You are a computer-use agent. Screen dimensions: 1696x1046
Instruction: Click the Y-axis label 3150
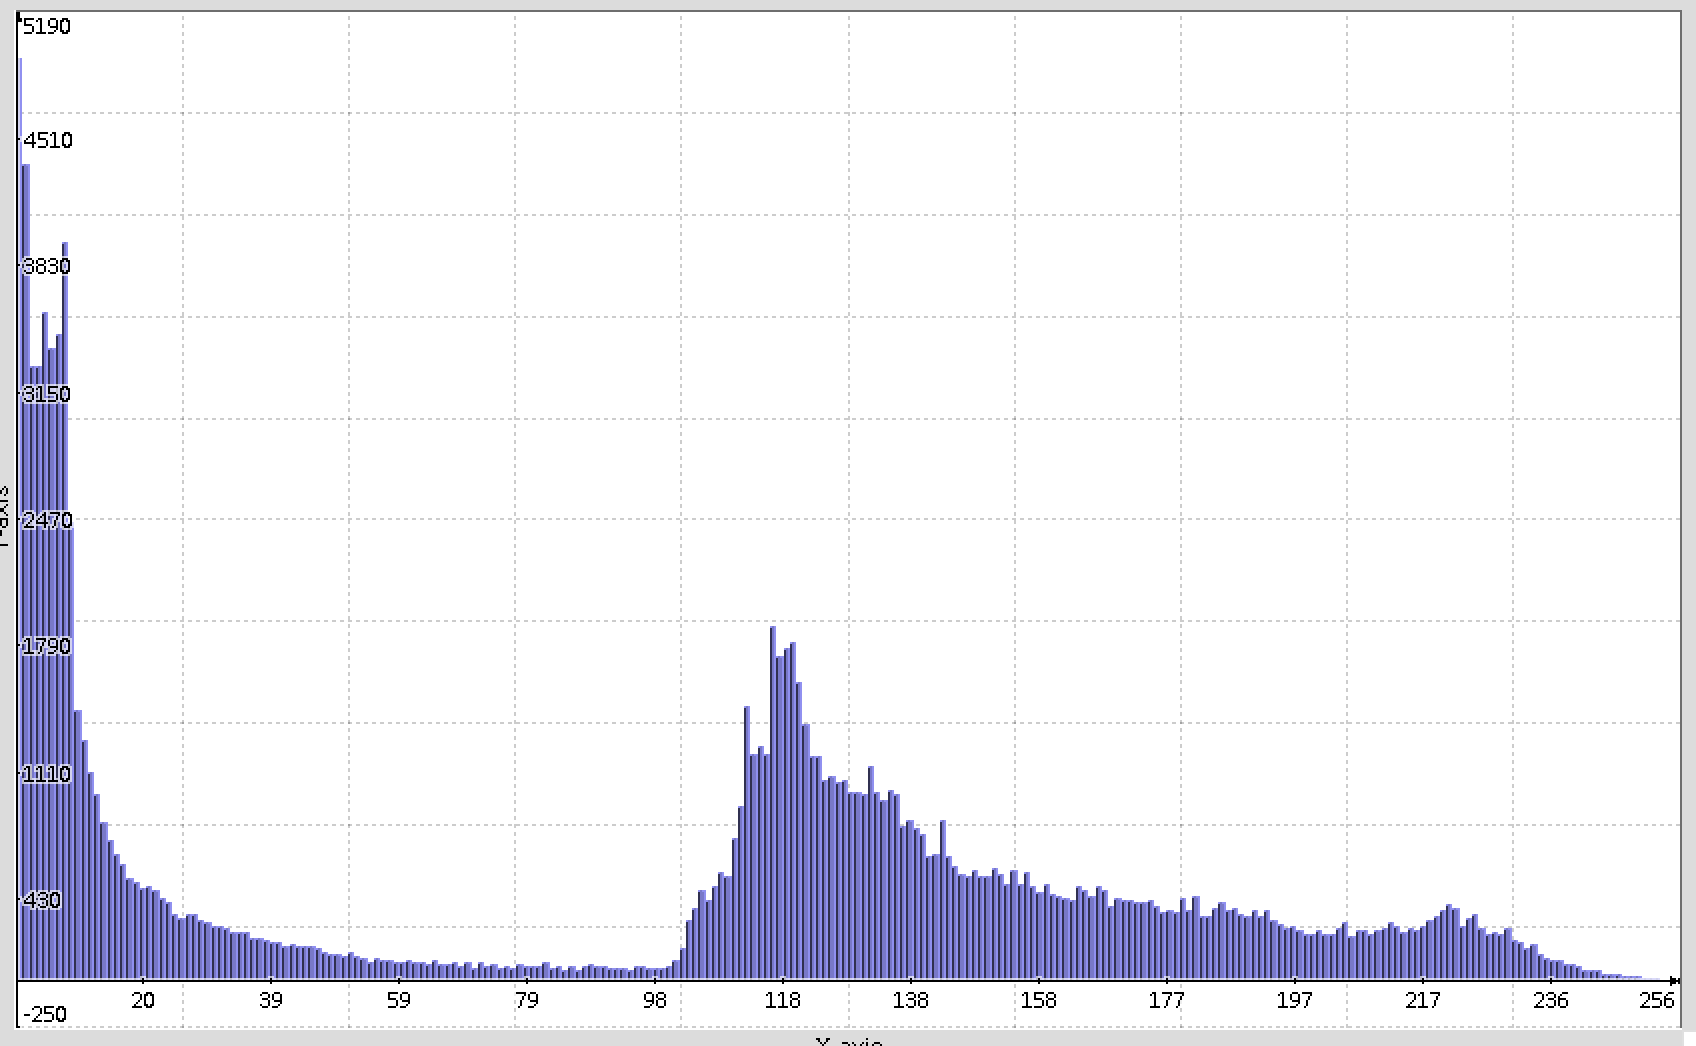point(47,394)
